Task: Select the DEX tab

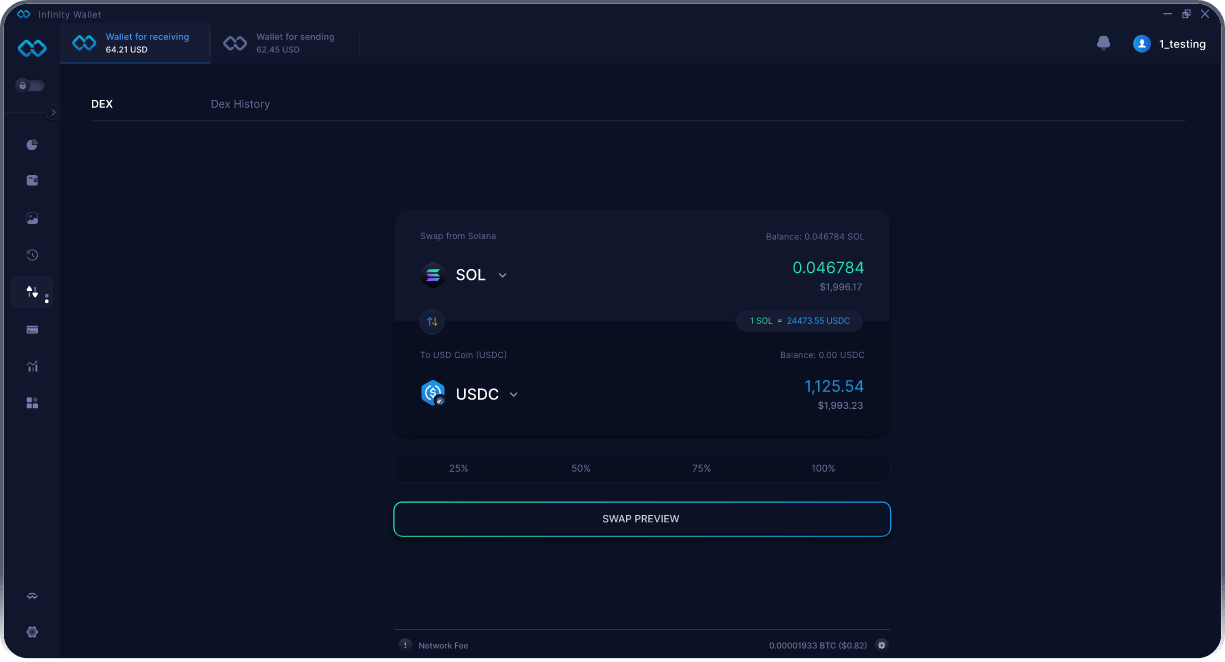Action: tap(102, 104)
